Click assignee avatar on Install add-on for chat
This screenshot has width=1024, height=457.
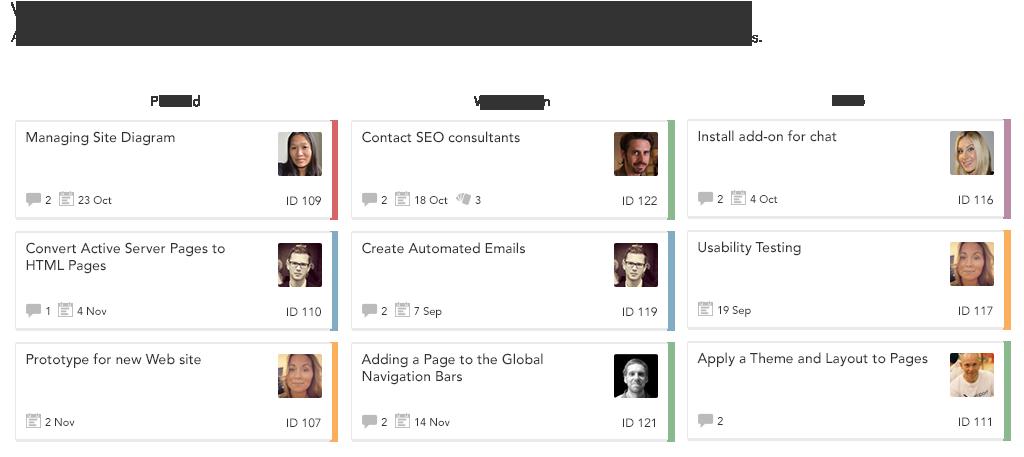(972, 153)
